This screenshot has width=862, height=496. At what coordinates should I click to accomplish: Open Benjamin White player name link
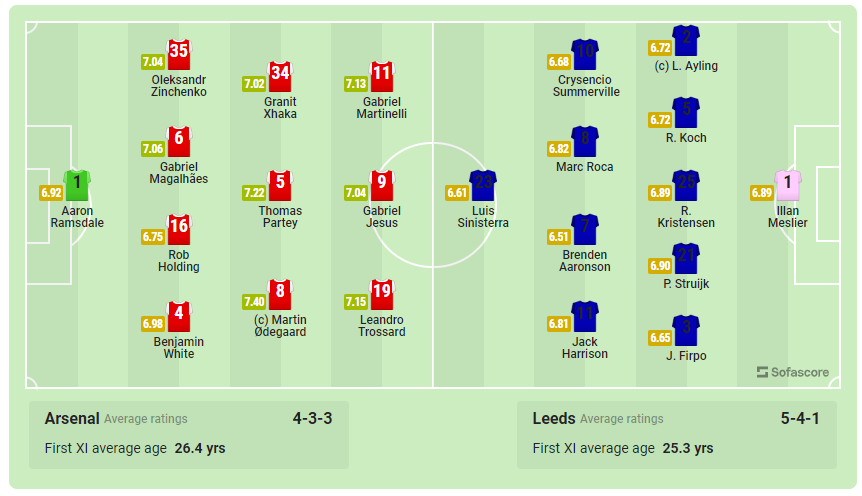[x=179, y=348]
